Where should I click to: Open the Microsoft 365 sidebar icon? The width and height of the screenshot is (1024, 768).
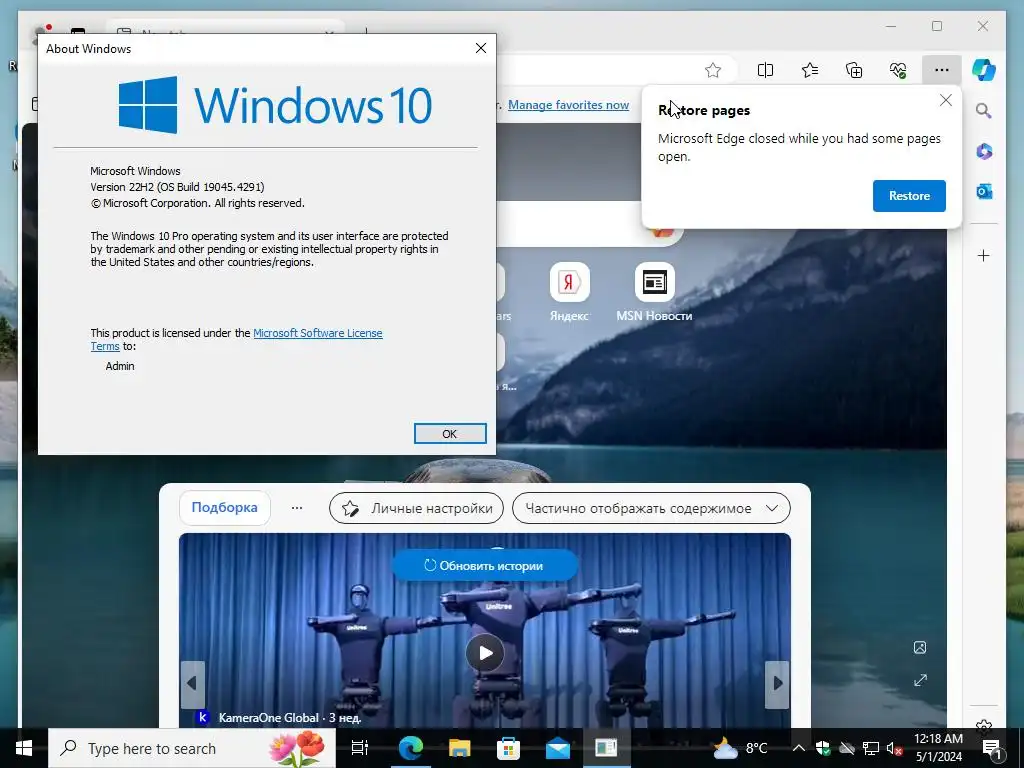point(984,152)
